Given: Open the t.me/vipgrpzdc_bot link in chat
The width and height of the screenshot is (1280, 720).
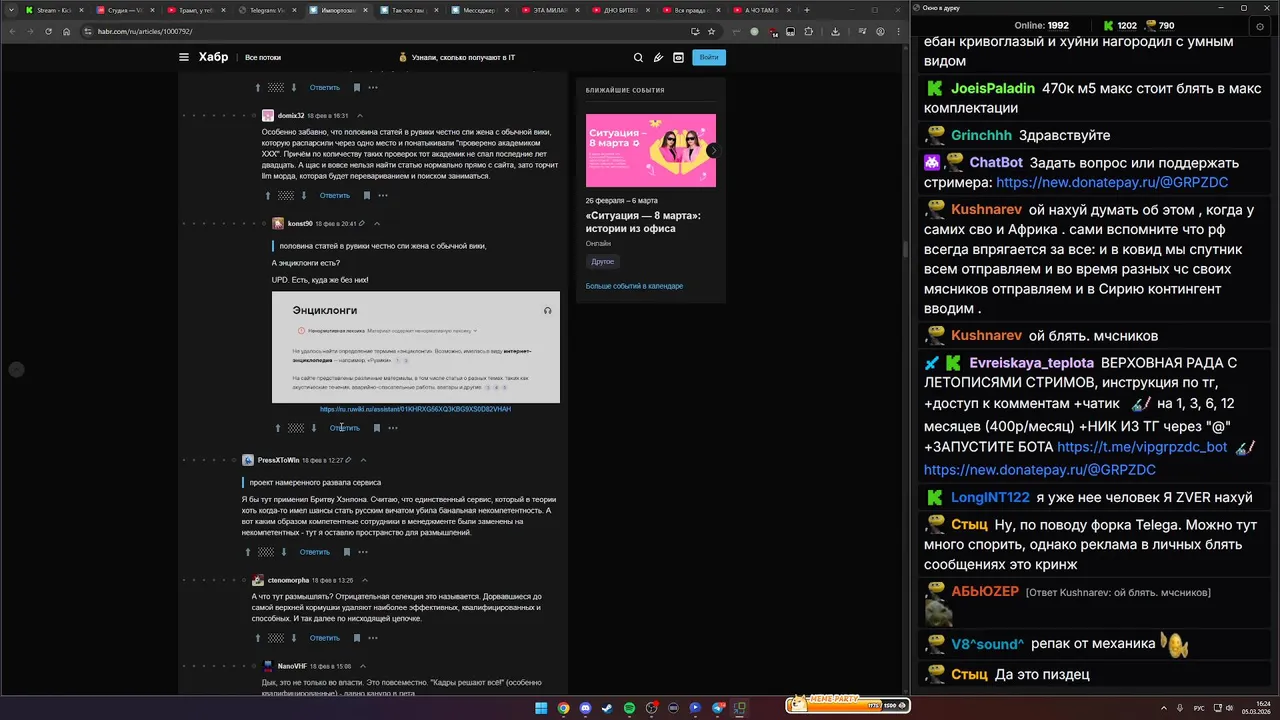Looking at the screenshot, I should 1142,447.
